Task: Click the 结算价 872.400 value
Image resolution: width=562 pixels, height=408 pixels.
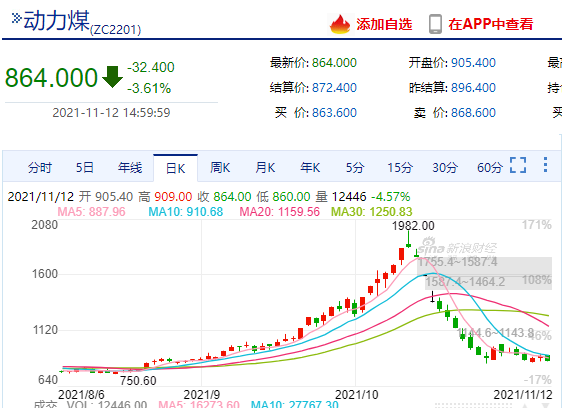Action: point(334,87)
